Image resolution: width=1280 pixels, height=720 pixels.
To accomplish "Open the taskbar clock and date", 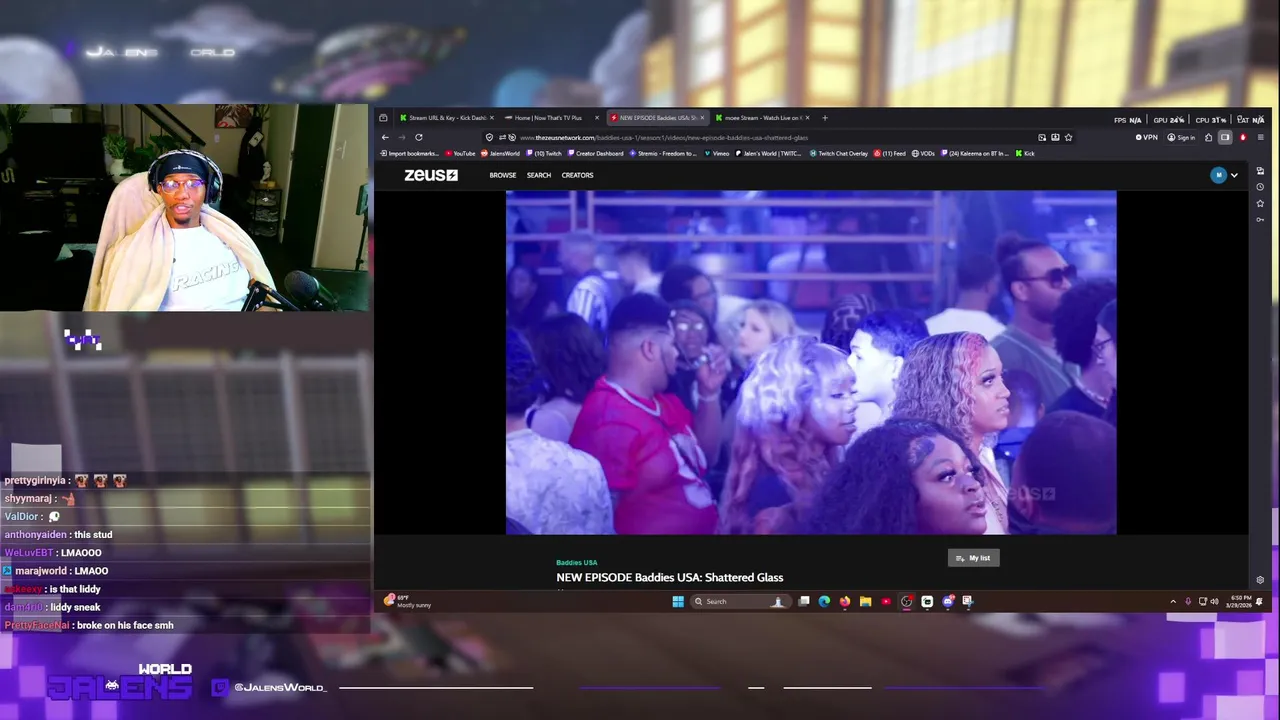I will (x=1237, y=601).
